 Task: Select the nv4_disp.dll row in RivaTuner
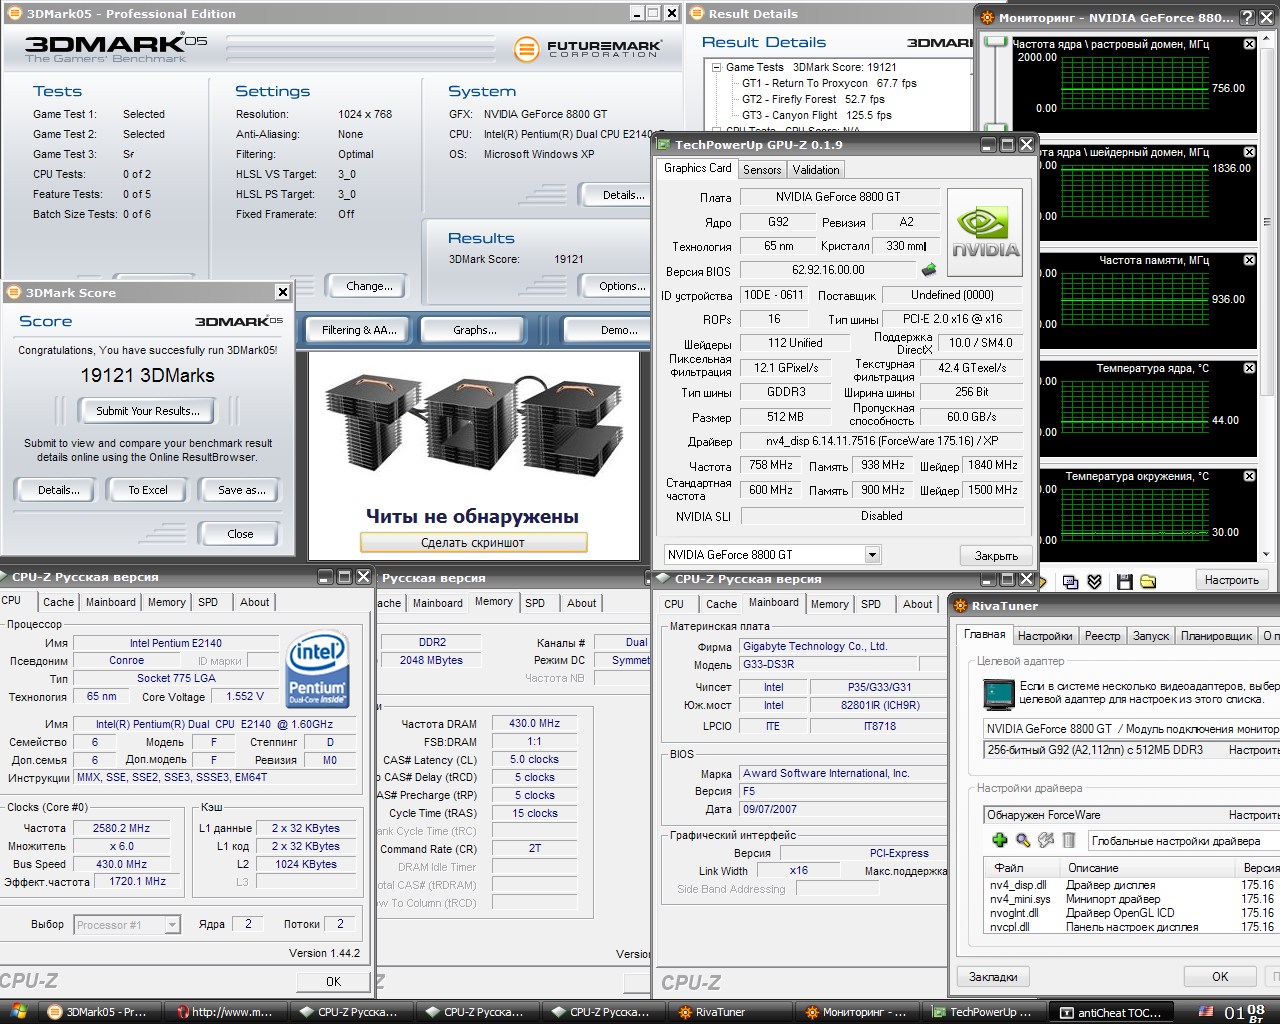pyautogui.click(x=1134, y=885)
